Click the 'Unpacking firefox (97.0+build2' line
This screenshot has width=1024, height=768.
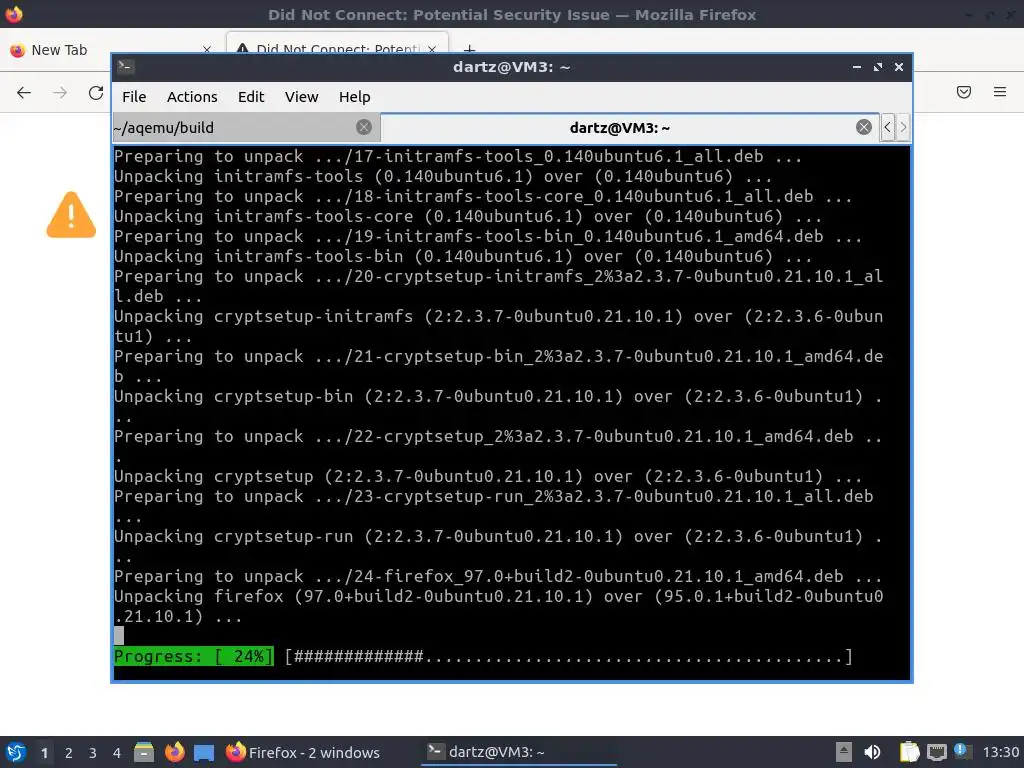(498, 606)
